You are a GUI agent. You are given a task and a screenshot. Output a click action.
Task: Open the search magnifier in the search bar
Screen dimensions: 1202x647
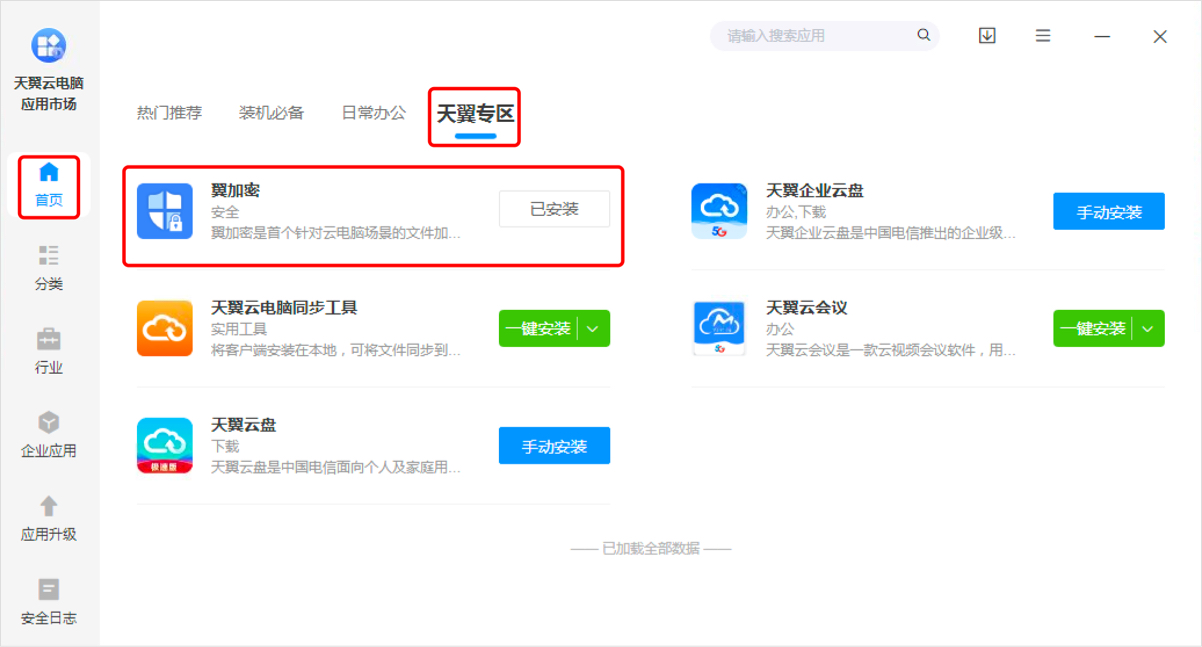pos(923,35)
